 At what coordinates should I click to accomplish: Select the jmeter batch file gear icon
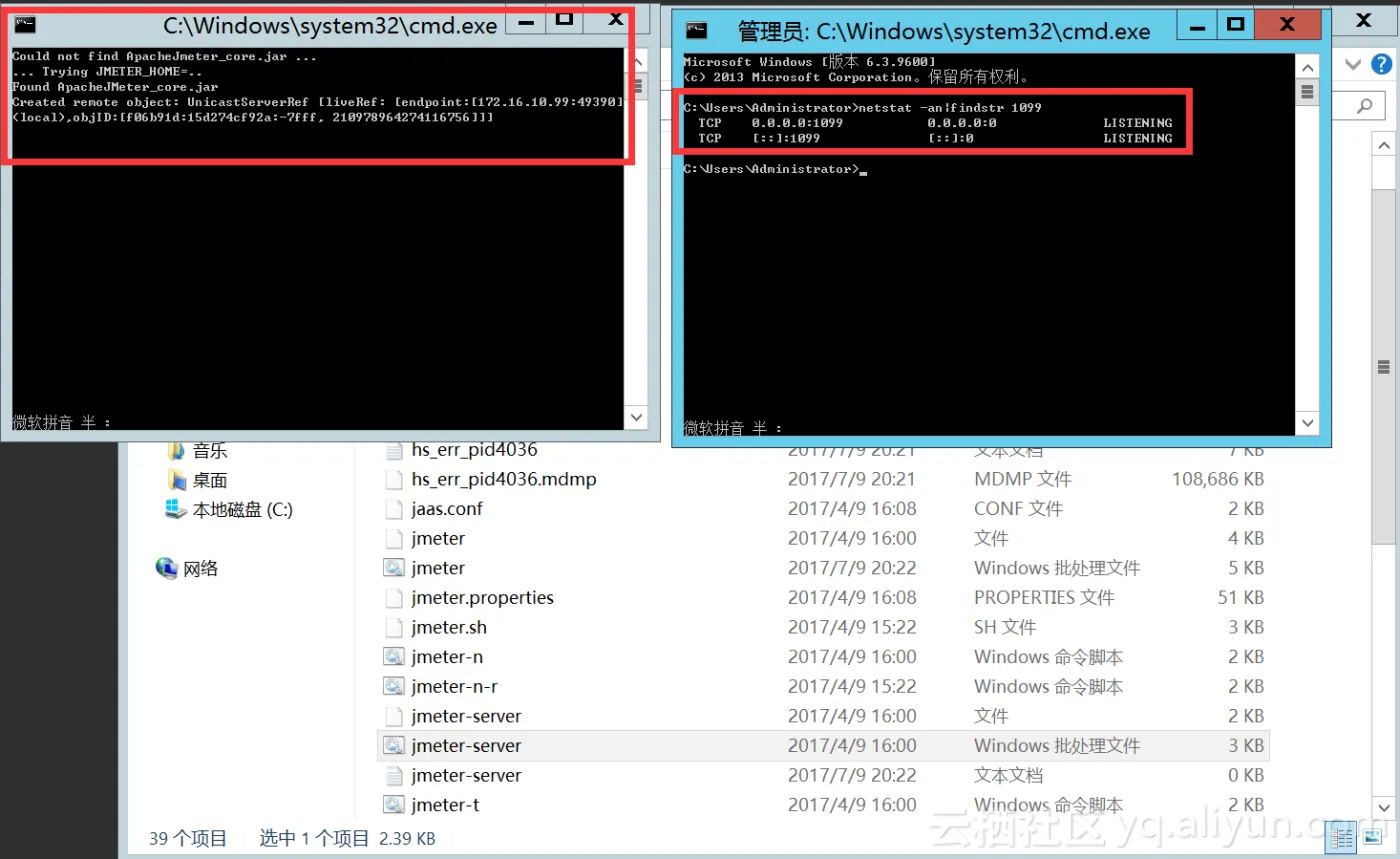pos(394,568)
